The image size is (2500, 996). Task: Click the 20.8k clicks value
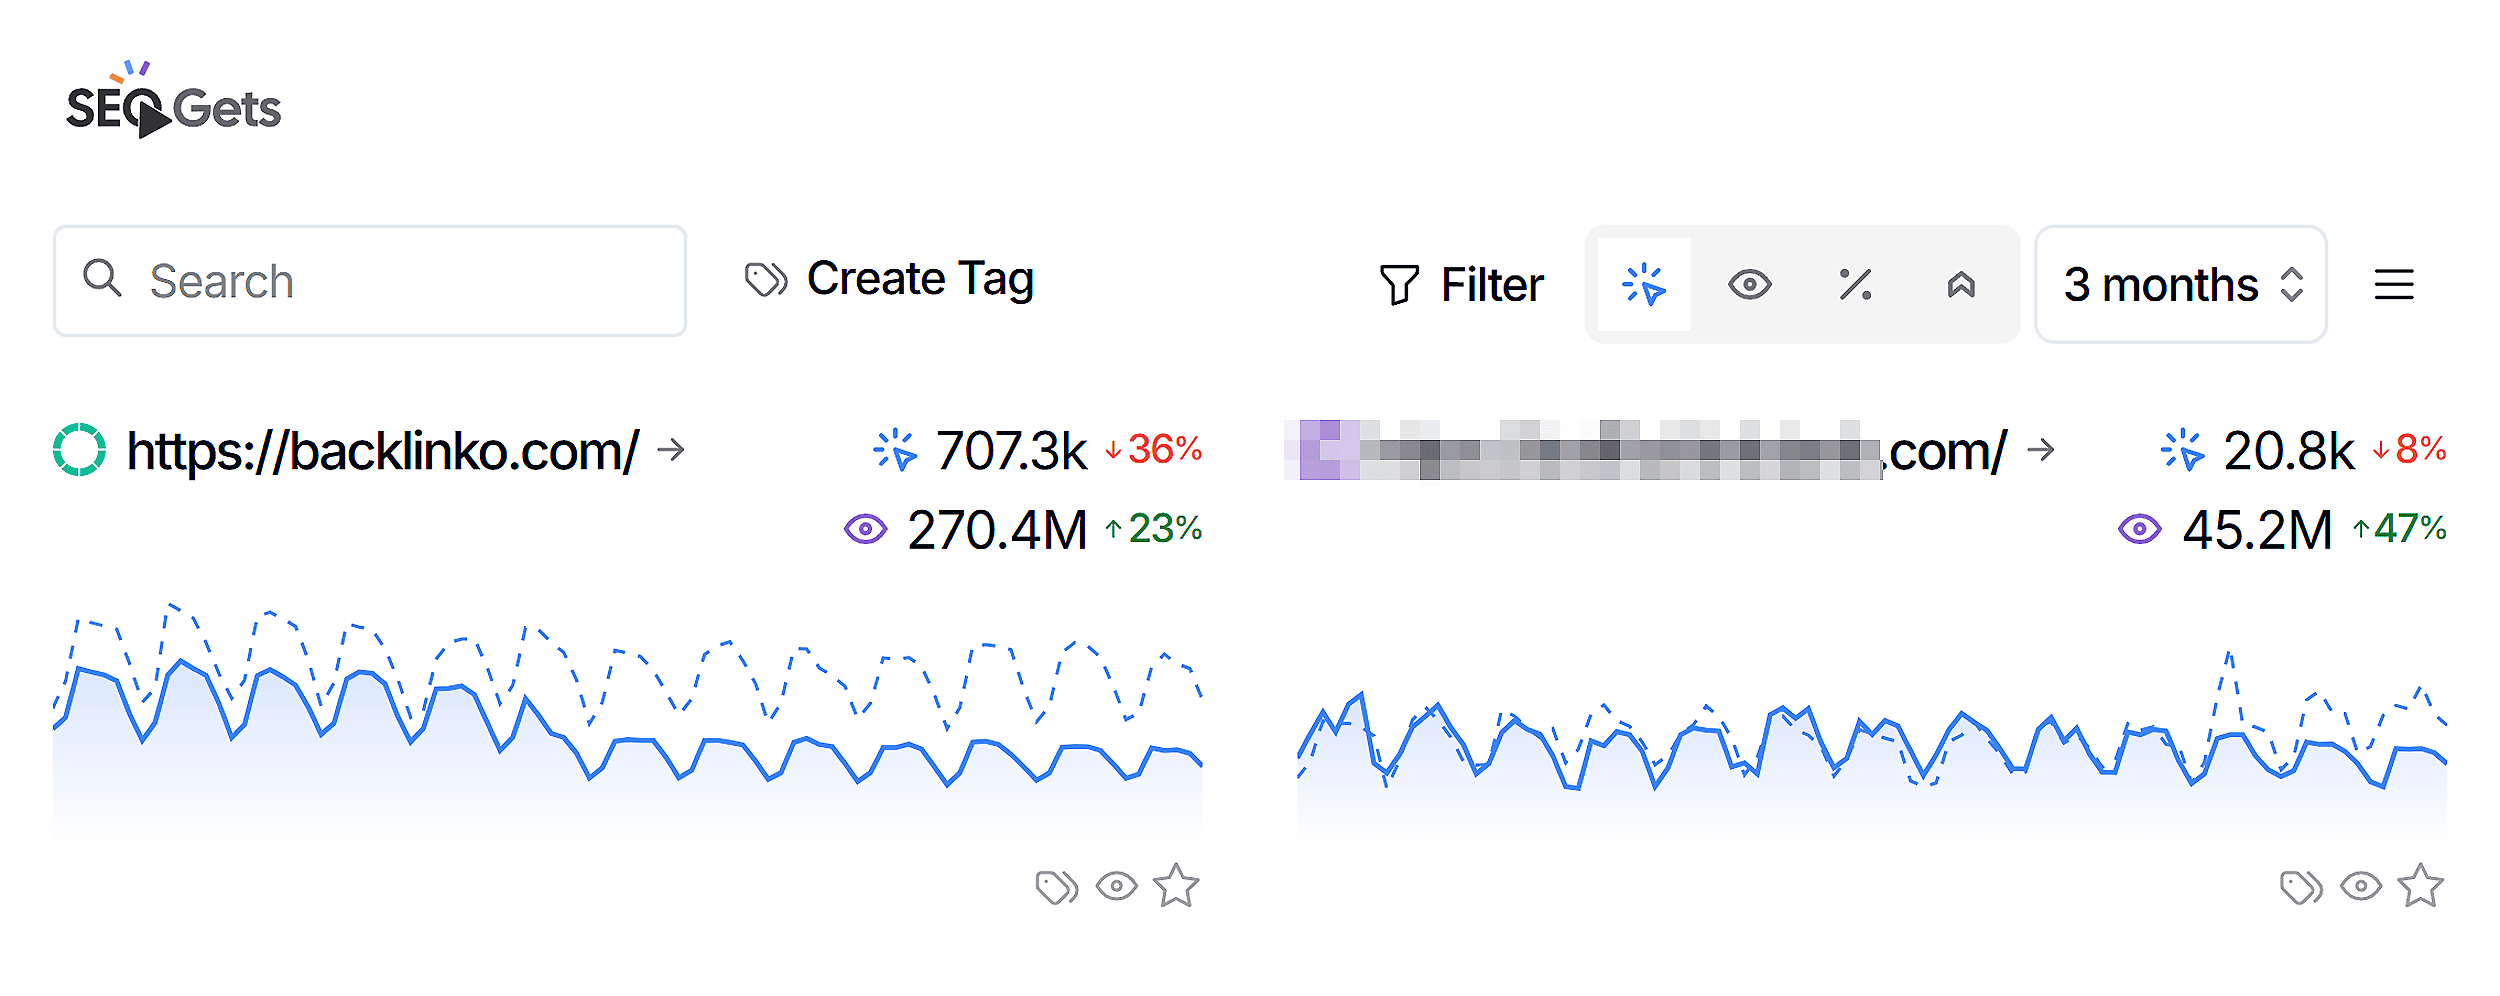point(2288,451)
